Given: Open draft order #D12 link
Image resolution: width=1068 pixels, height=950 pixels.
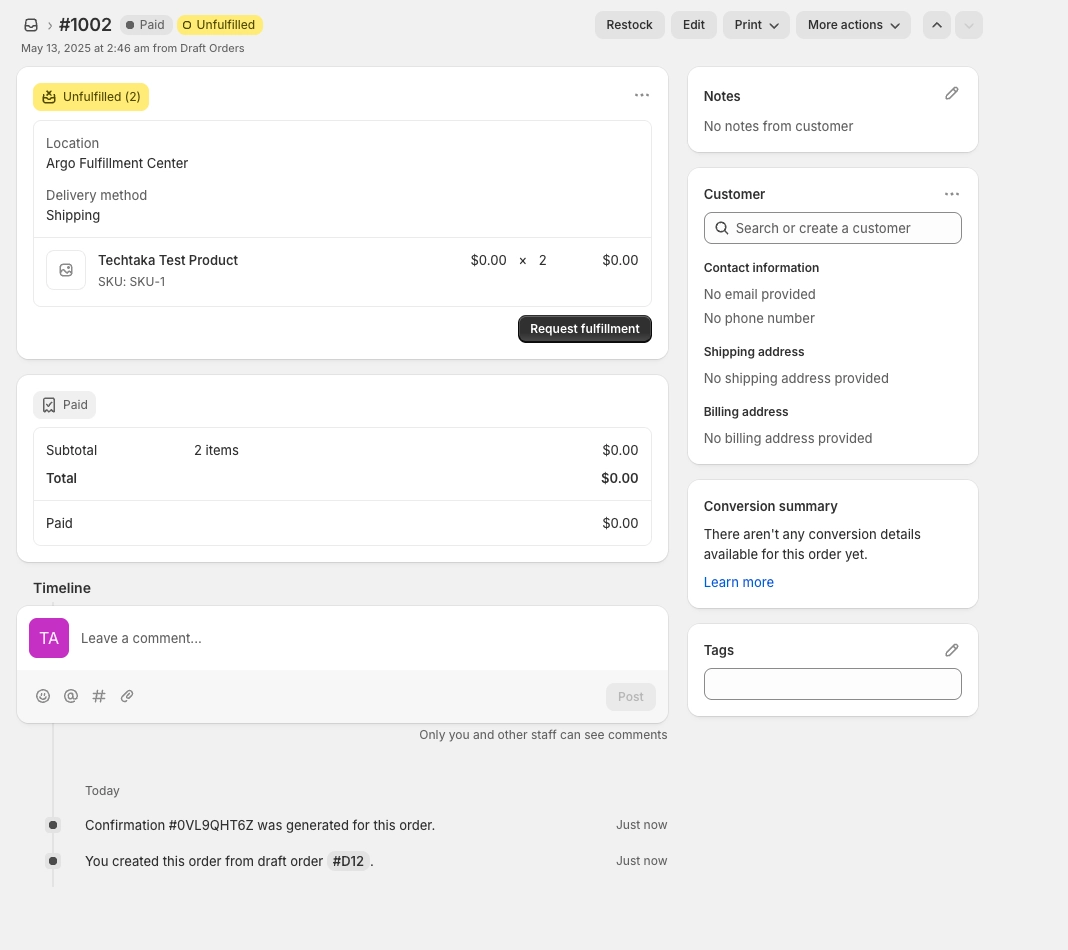Looking at the screenshot, I should pos(348,861).
